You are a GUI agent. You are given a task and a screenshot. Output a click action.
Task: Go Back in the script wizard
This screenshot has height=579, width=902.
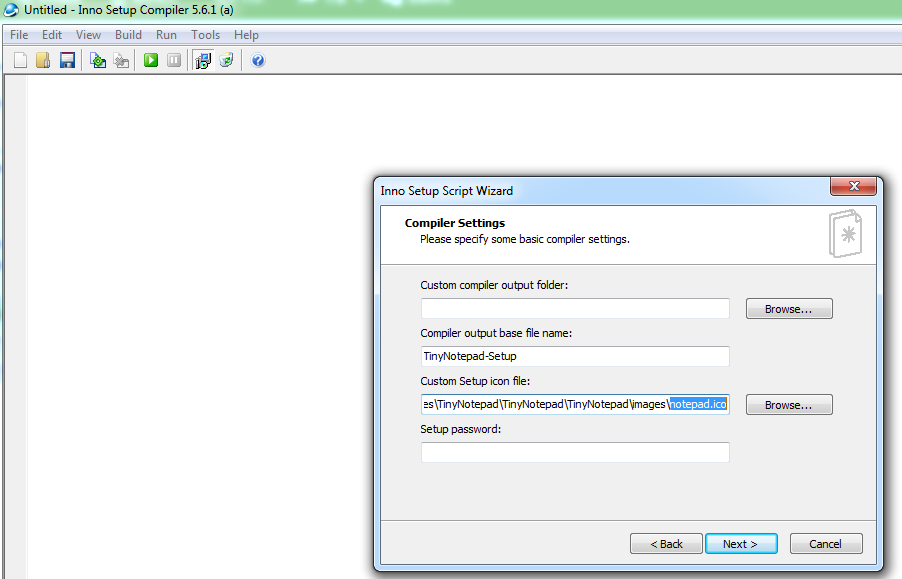coord(666,544)
